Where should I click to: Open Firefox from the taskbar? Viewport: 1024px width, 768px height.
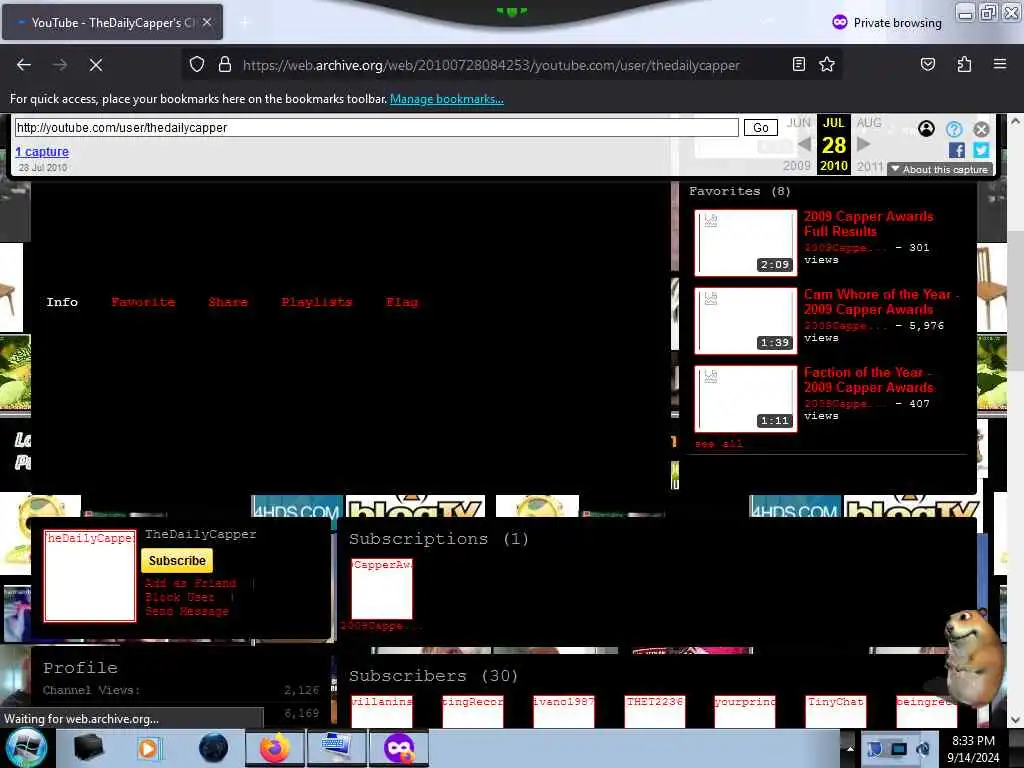pyautogui.click(x=274, y=748)
